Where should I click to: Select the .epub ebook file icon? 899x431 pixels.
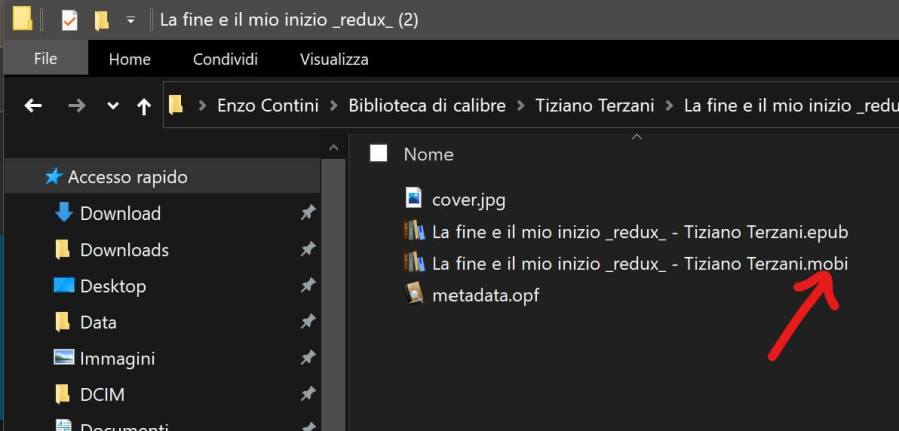(414, 232)
